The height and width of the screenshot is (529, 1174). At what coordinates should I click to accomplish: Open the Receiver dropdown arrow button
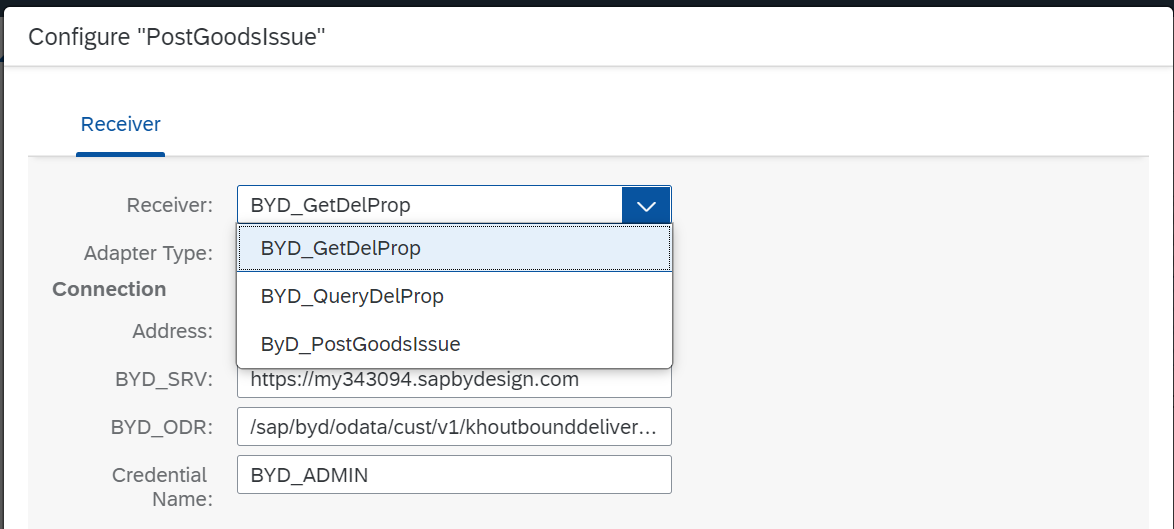coord(646,206)
